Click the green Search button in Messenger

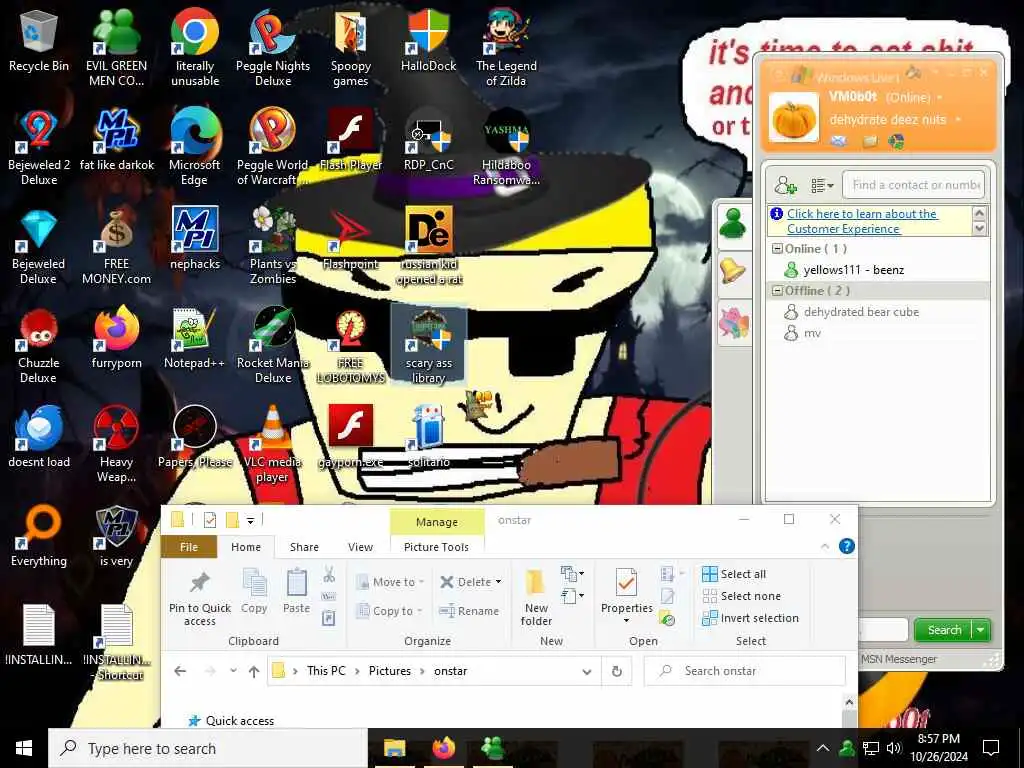coord(944,630)
